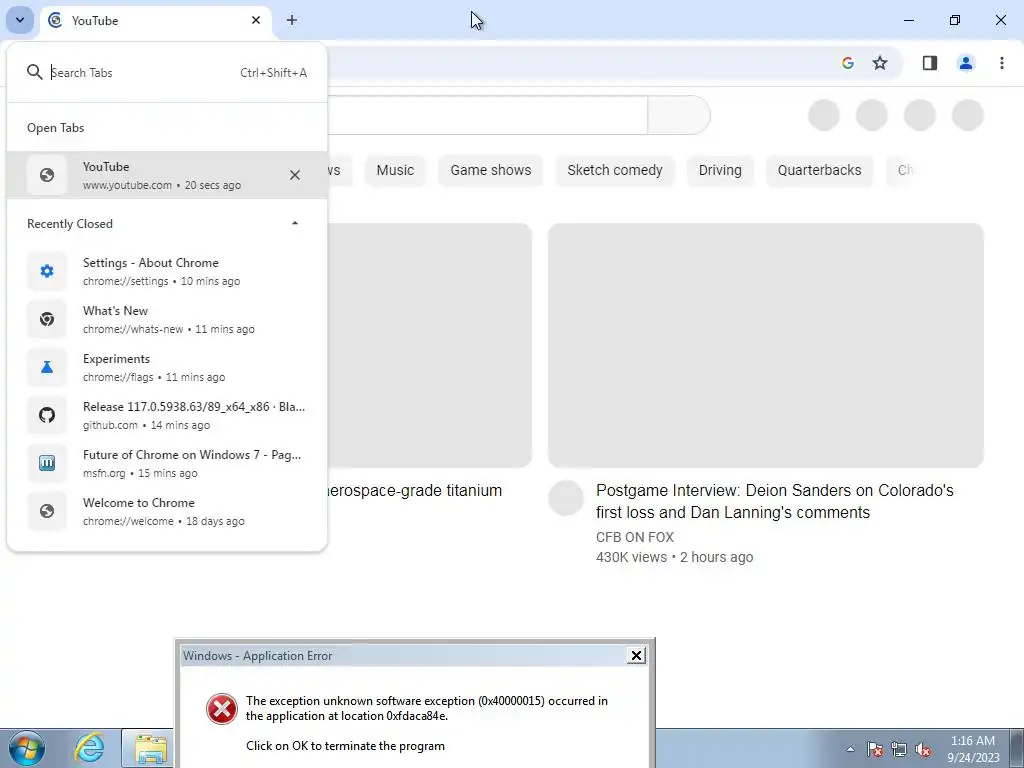Launch Internet Explorer from the taskbar
Viewport: 1024px width, 768px height.
coord(88,748)
